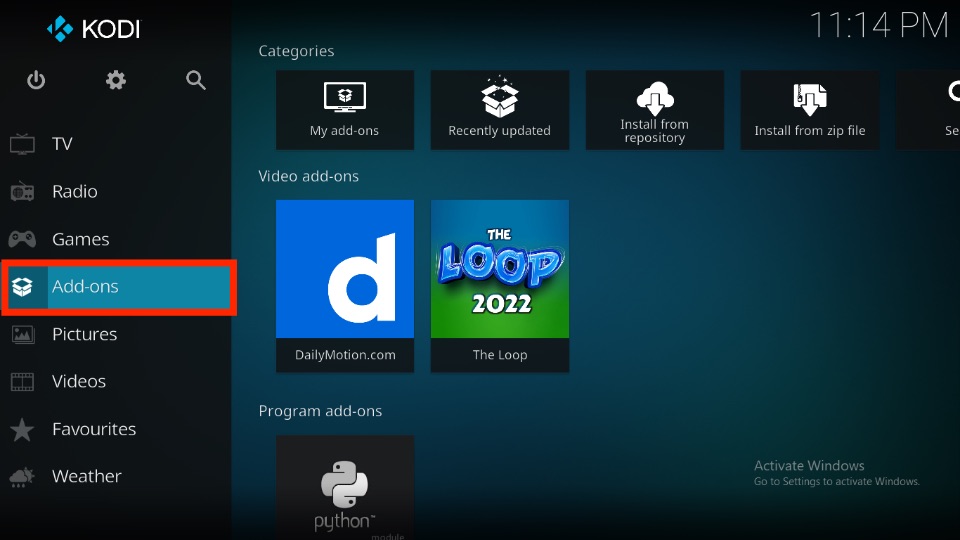This screenshot has width=960, height=540.
Task: Click the Weather cloud icon
Action: 23,477
